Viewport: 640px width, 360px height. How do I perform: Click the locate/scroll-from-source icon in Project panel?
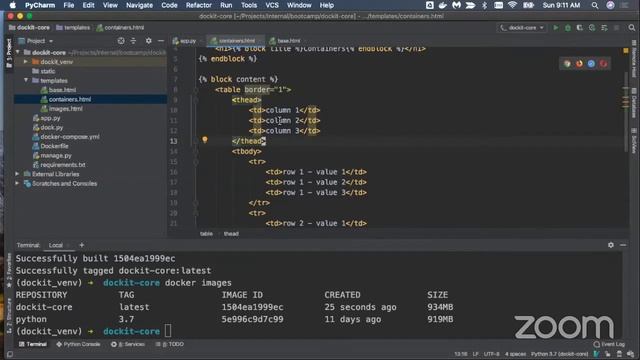[x=121, y=41]
